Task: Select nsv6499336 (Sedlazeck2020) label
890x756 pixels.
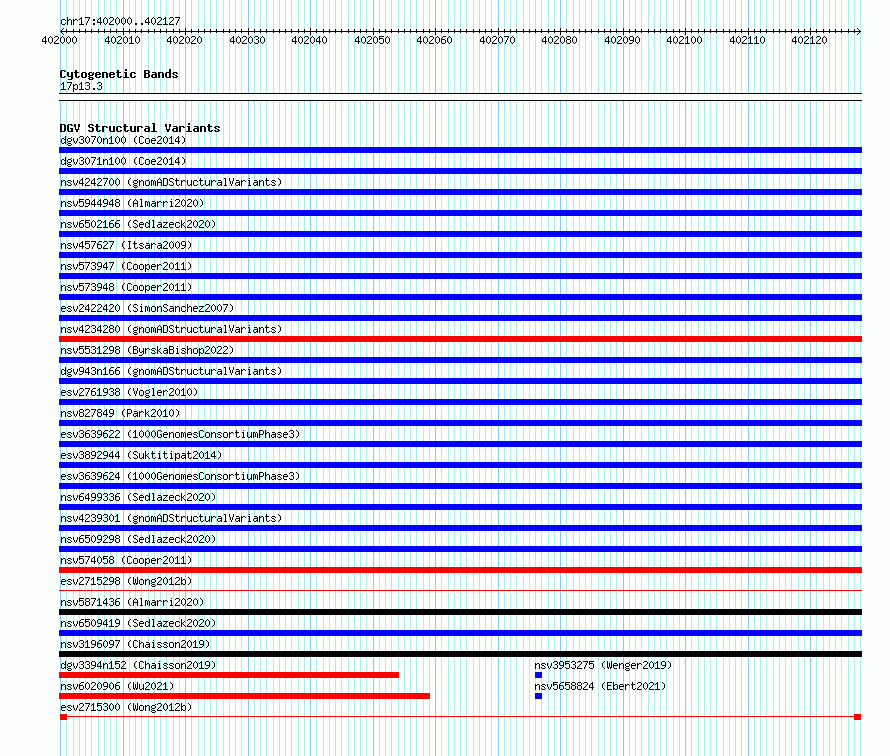Action: [x=138, y=497]
